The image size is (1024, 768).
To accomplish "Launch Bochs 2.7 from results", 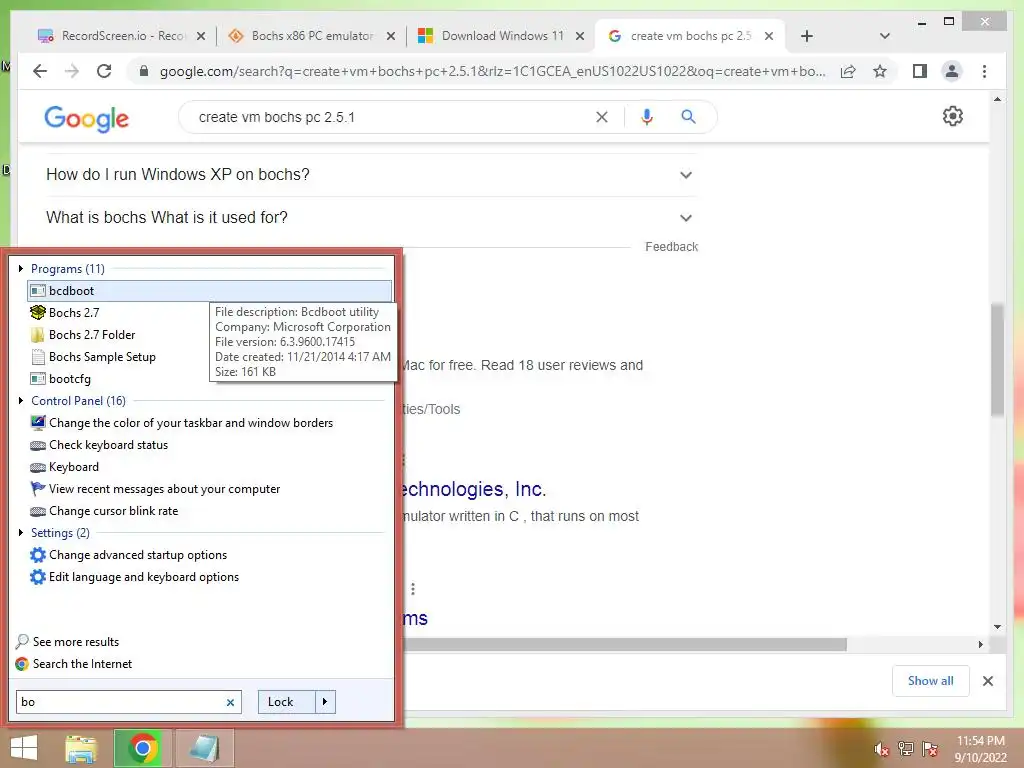I will (74, 313).
